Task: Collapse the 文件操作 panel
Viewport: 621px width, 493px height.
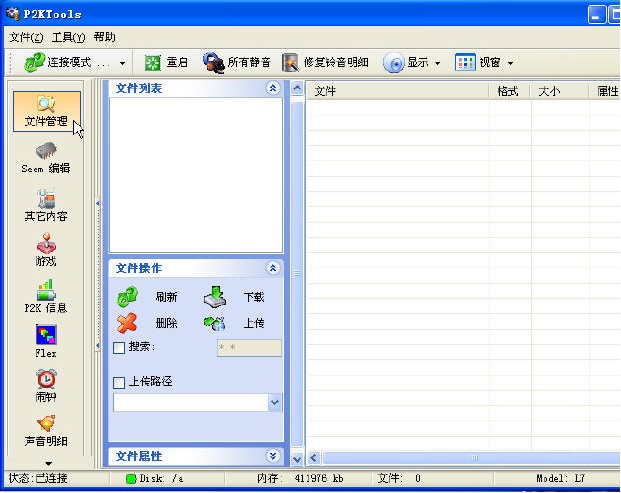Action: tap(272, 268)
